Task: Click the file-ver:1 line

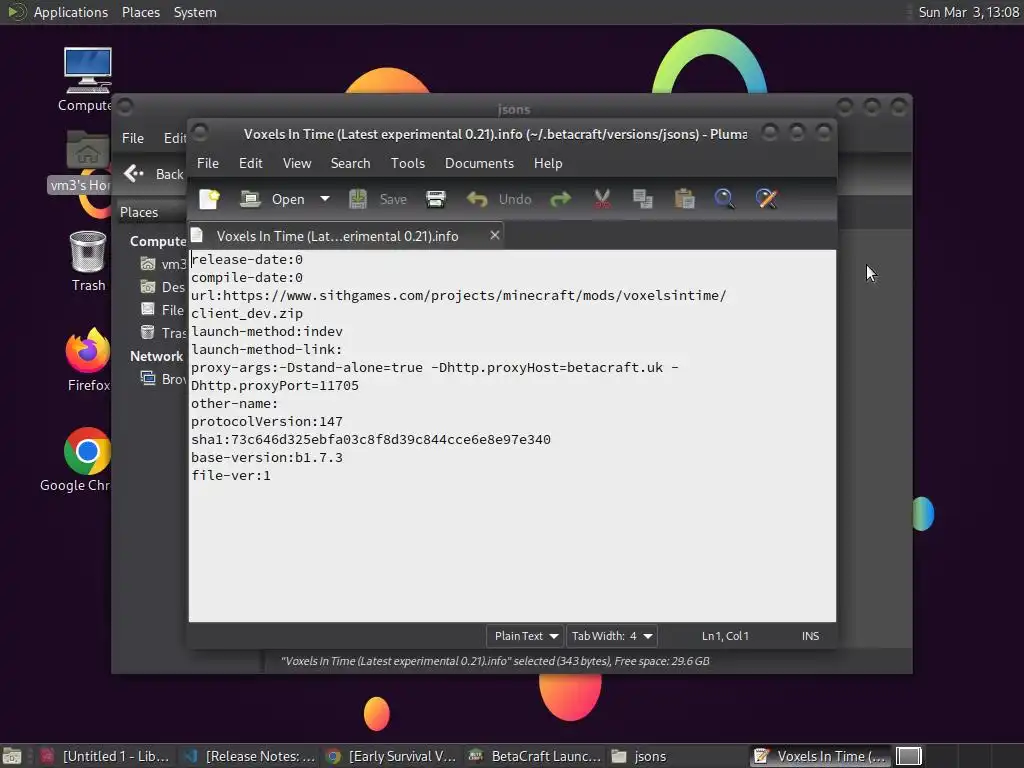Action: pyautogui.click(x=231, y=475)
